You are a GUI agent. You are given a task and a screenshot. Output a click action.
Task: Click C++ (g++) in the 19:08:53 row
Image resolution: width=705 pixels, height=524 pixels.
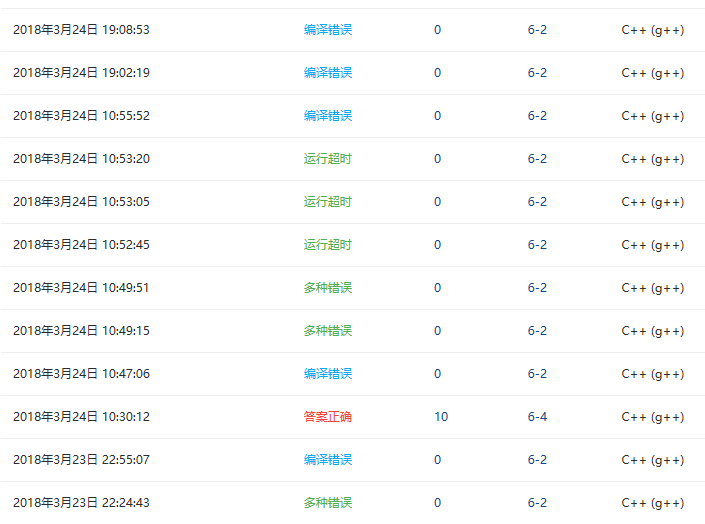pos(653,30)
